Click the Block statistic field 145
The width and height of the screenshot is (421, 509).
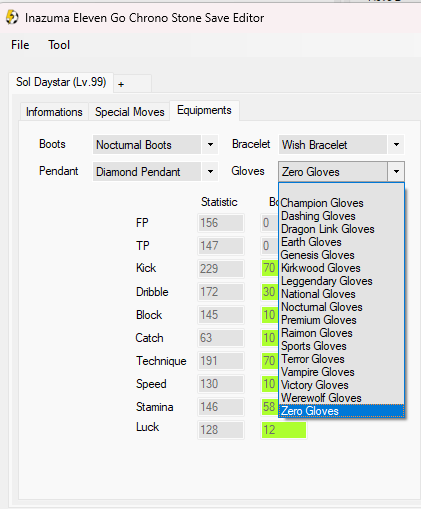[x=221, y=315]
